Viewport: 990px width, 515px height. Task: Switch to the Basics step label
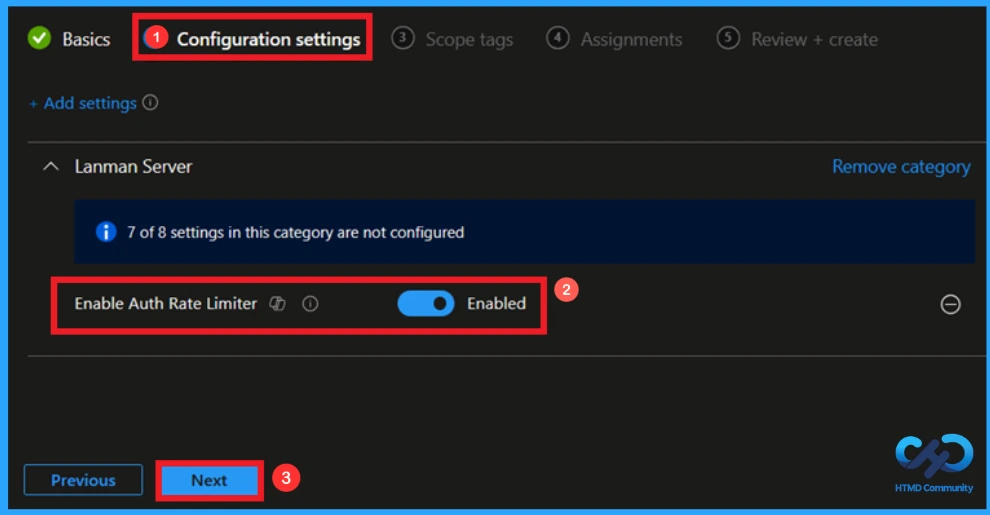point(86,39)
